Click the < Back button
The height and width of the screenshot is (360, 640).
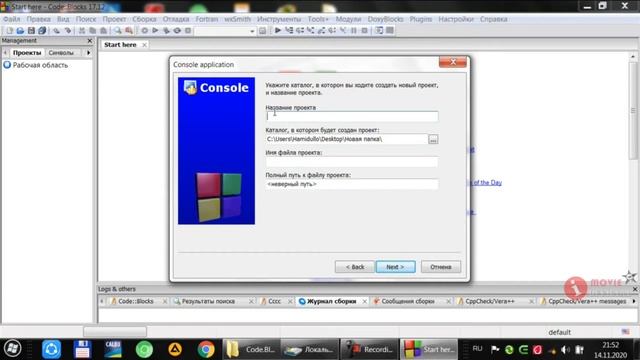354,267
